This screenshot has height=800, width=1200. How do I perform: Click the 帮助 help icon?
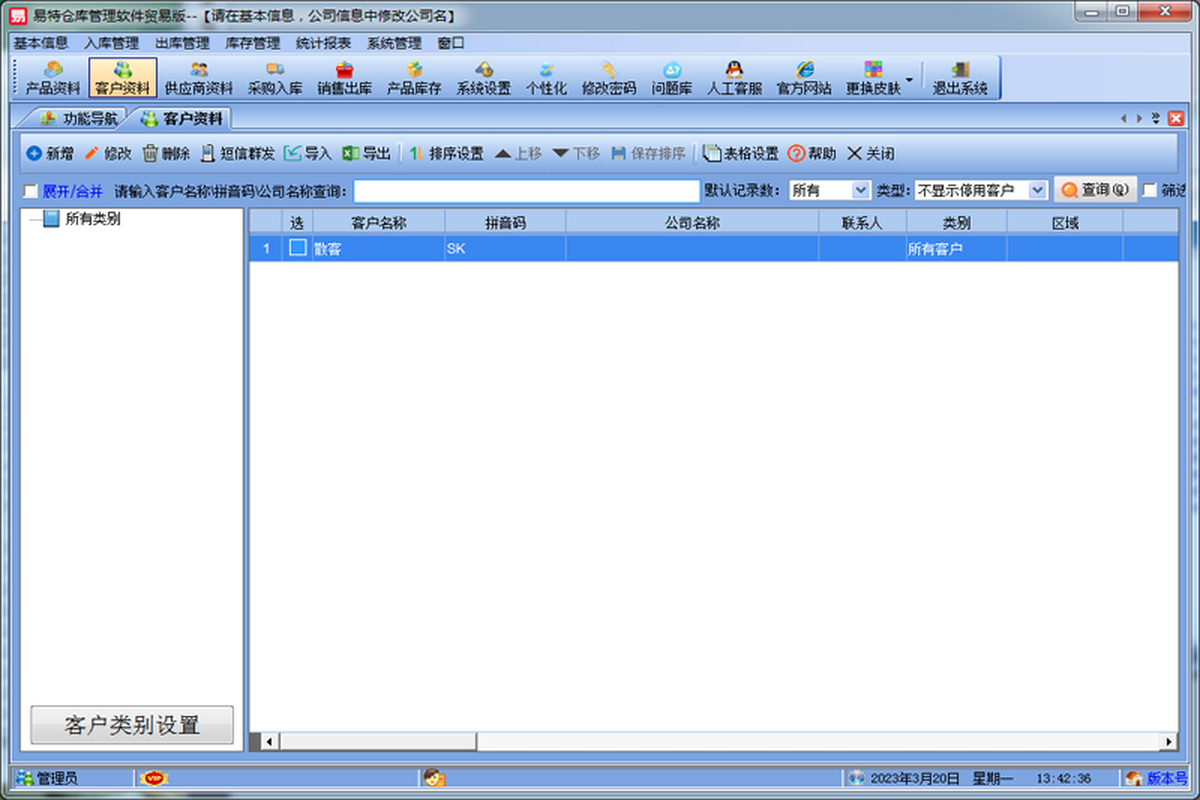pyautogui.click(x=812, y=154)
